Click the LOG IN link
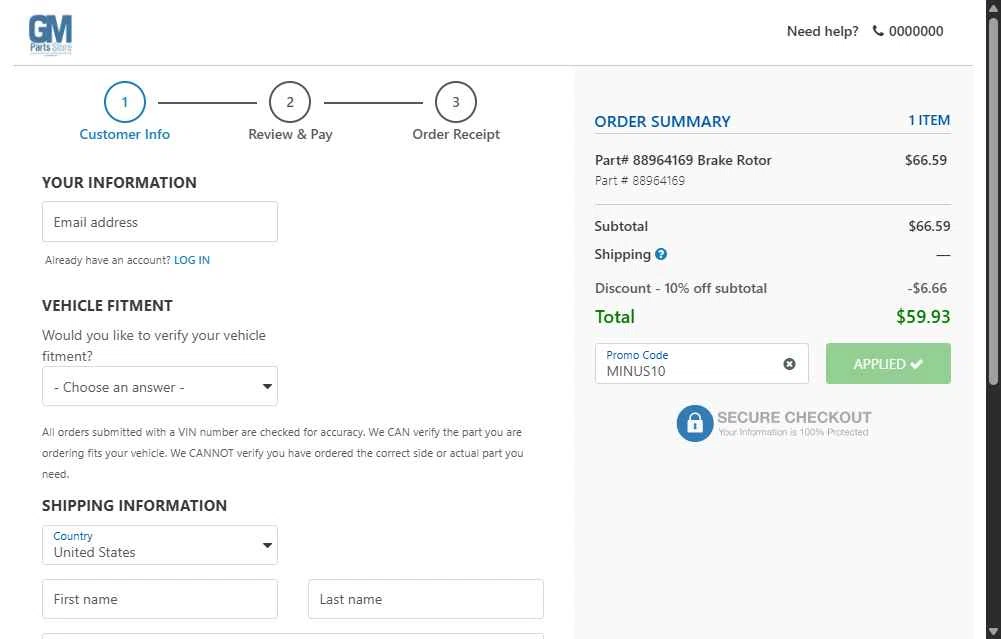Image resolution: width=1001 pixels, height=639 pixels. [x=192, y=260]
